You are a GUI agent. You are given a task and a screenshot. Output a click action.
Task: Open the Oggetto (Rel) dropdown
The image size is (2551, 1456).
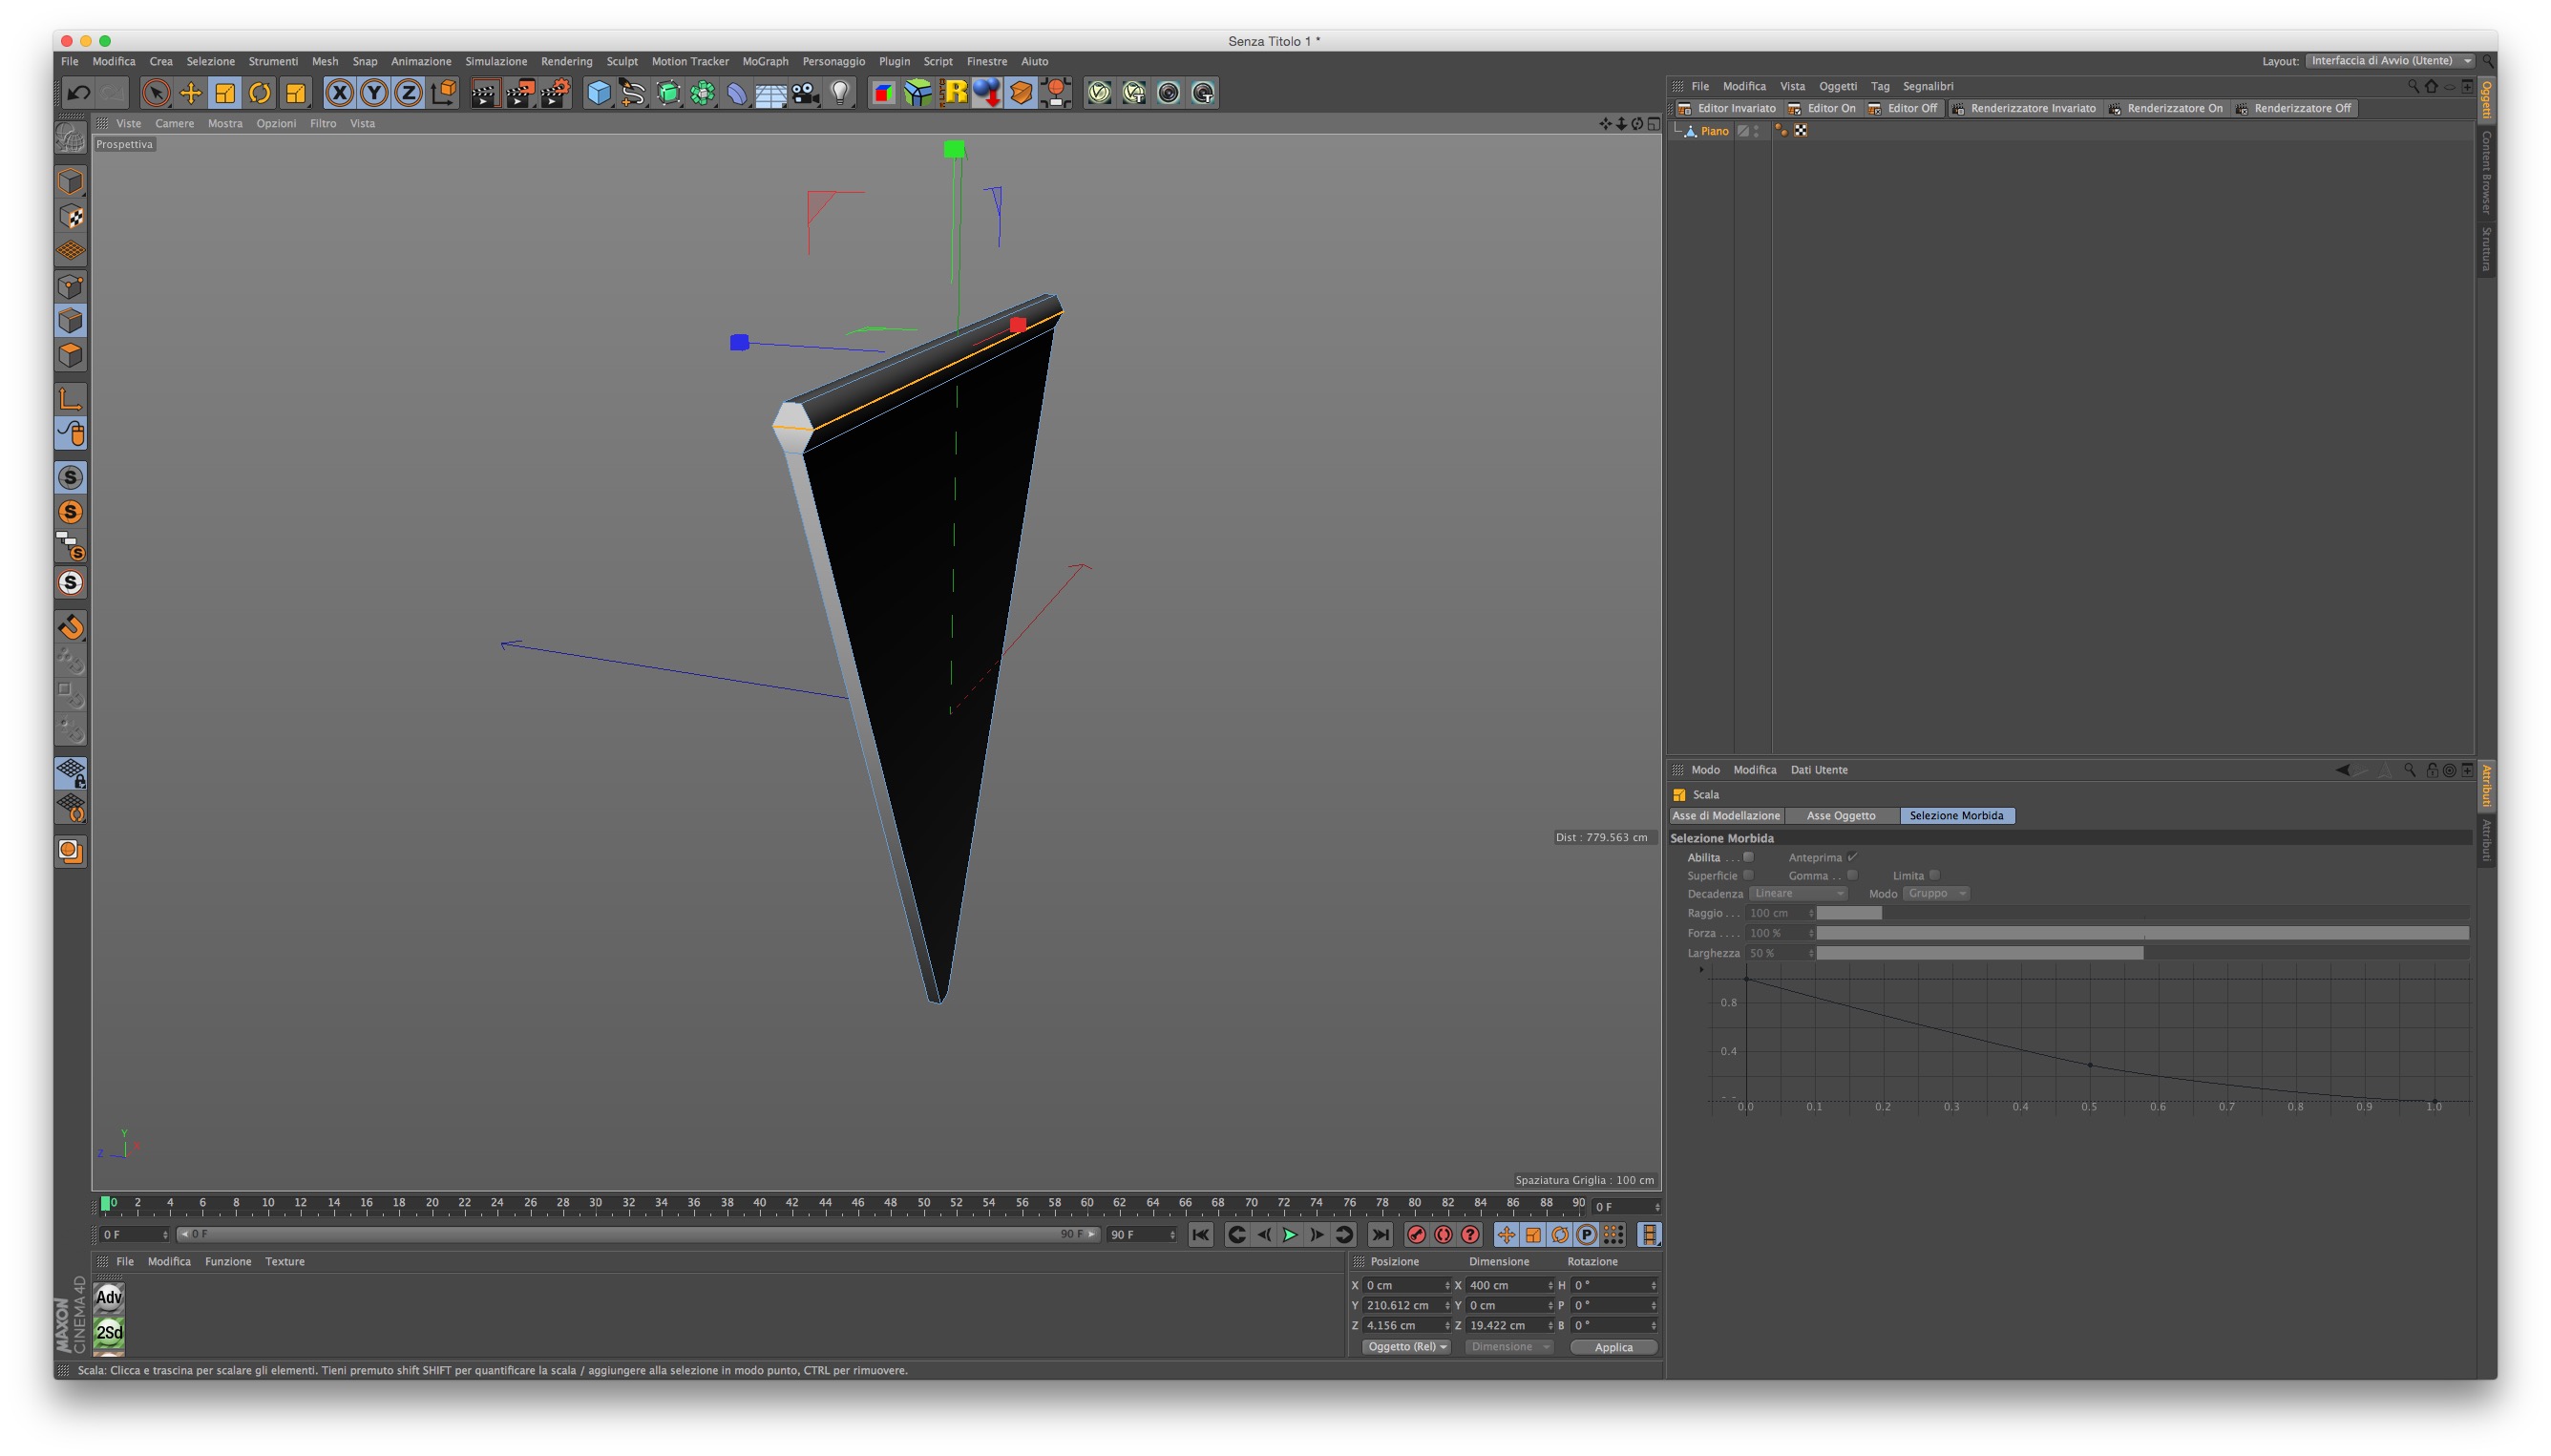1406,1347
